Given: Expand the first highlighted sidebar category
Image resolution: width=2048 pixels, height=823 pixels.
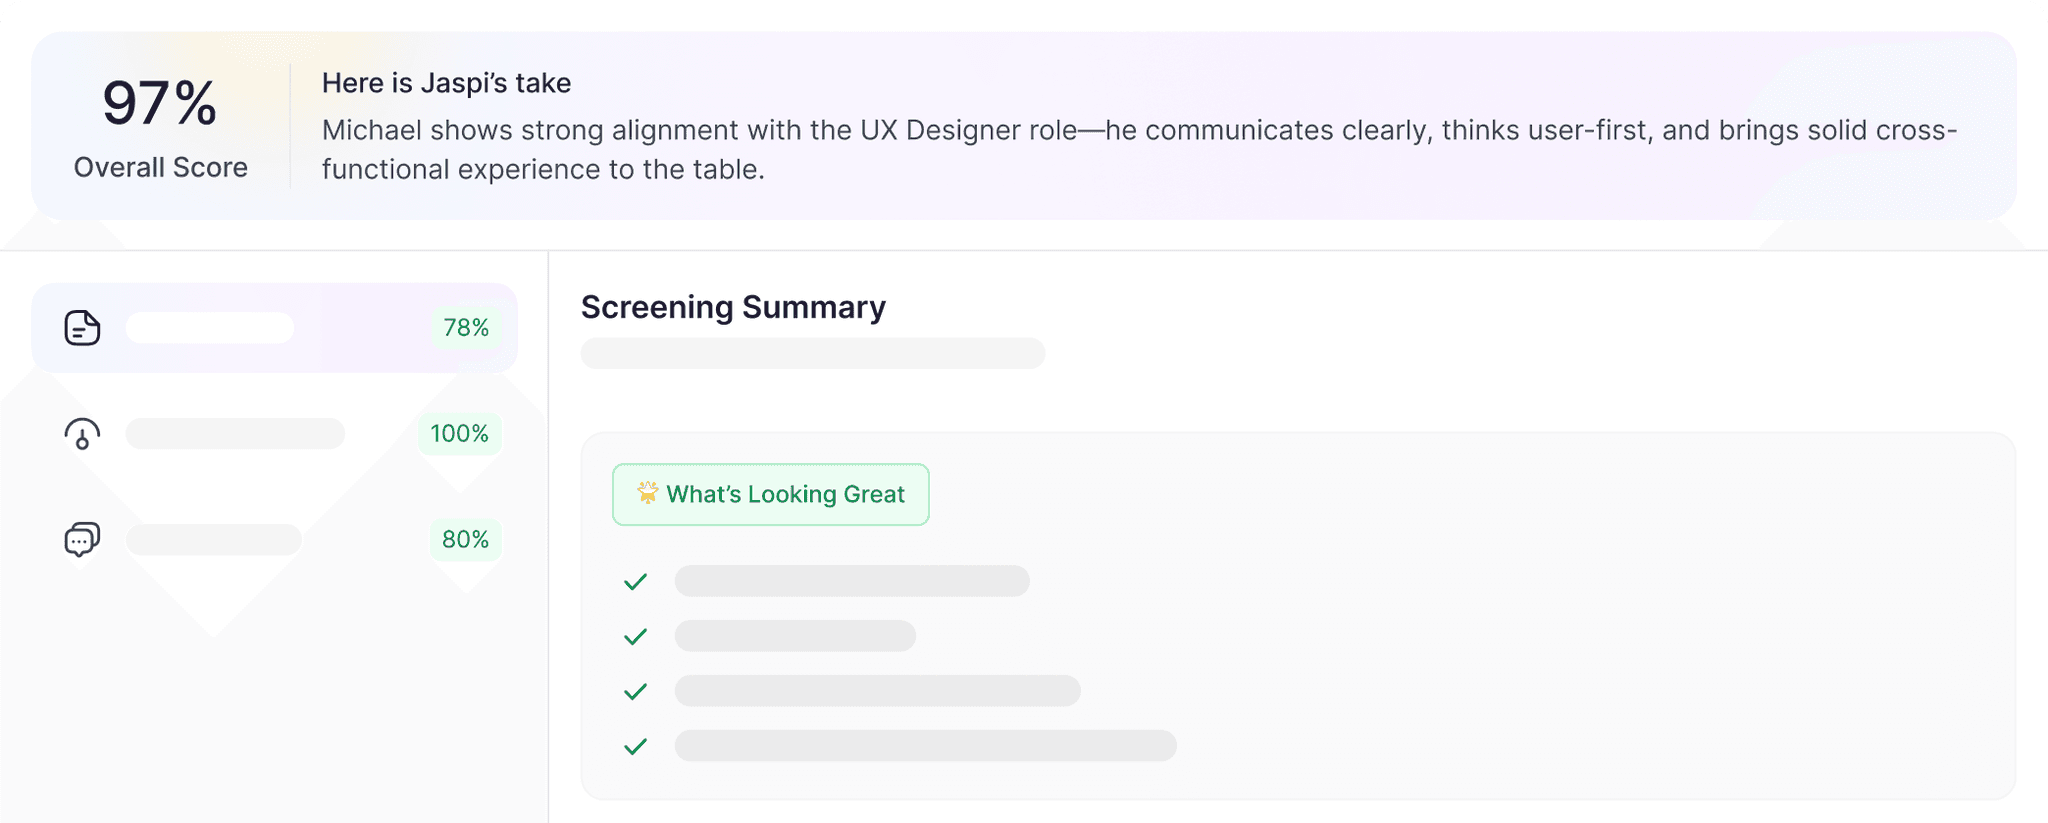Looking at the screenshot, I should click(275, 327).
